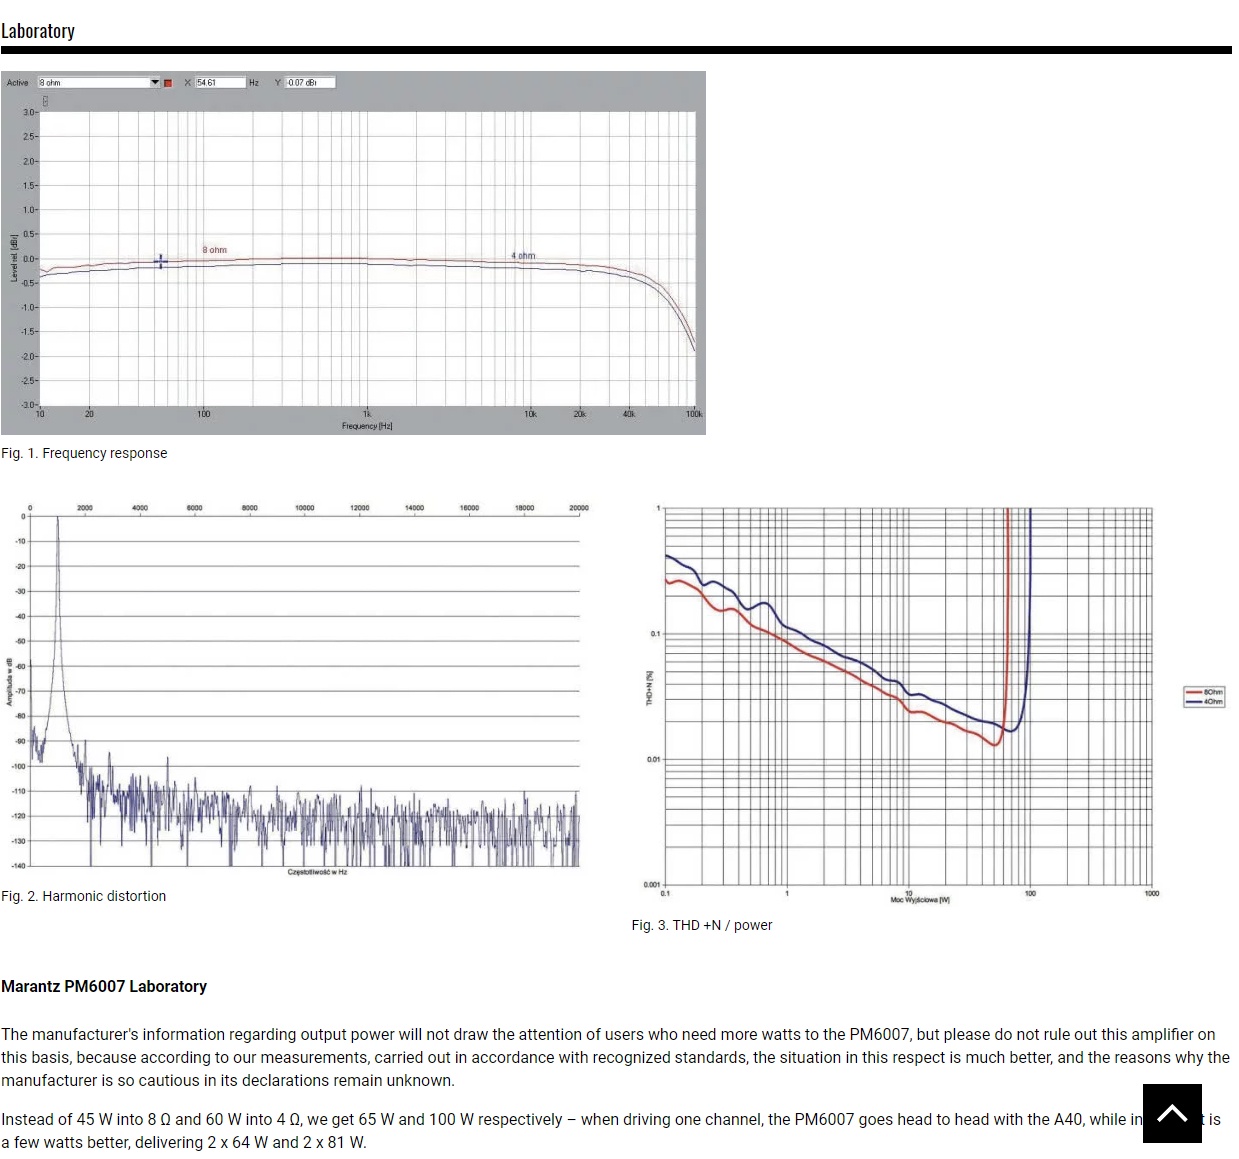This screenshot has height=1159, width=1239.
Task: Click the '8Ohm' legend entry in THD chart
Action: coord(1205,692)
